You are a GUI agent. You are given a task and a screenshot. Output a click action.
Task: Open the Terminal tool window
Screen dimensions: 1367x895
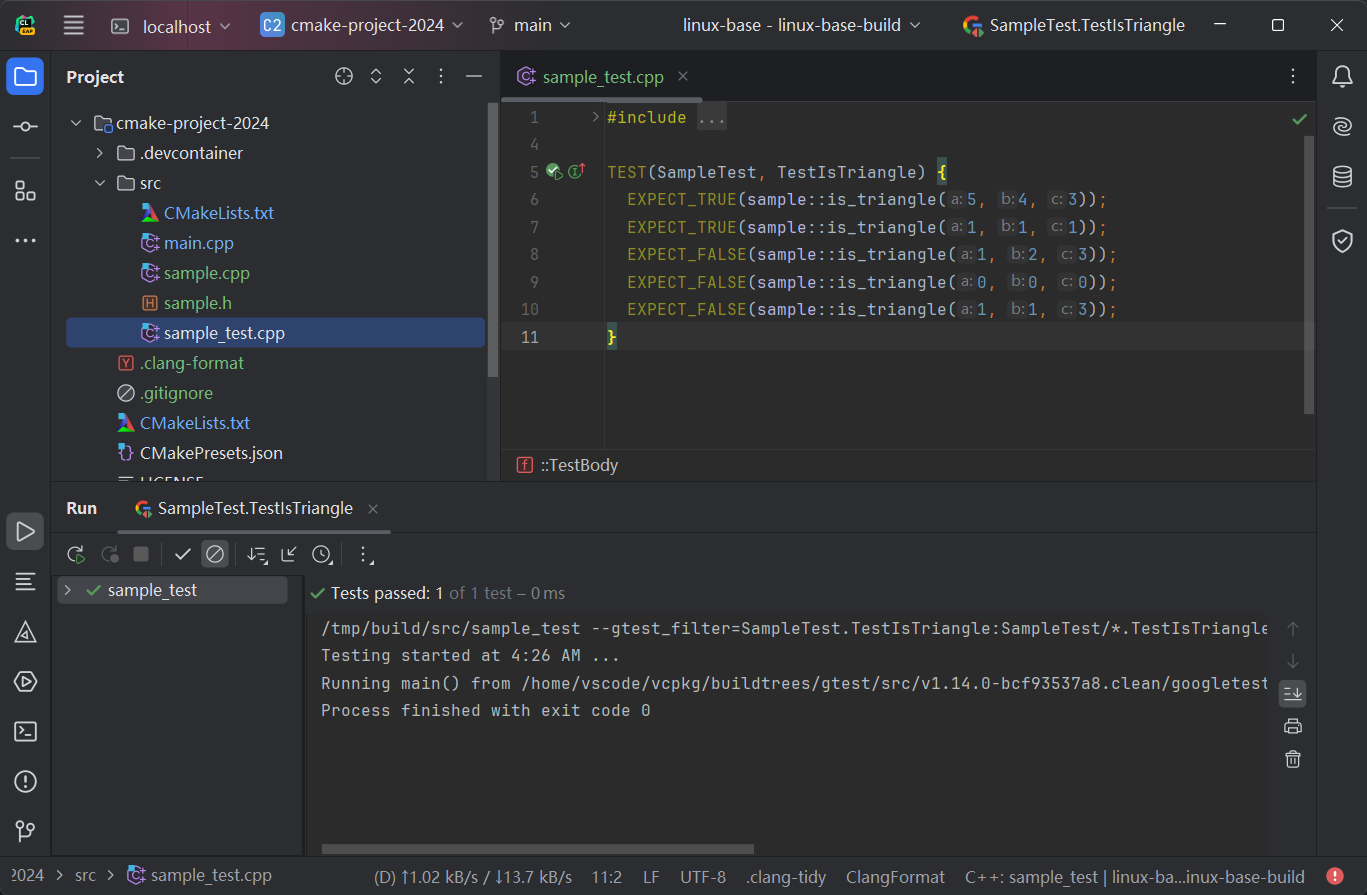(25, 731)
